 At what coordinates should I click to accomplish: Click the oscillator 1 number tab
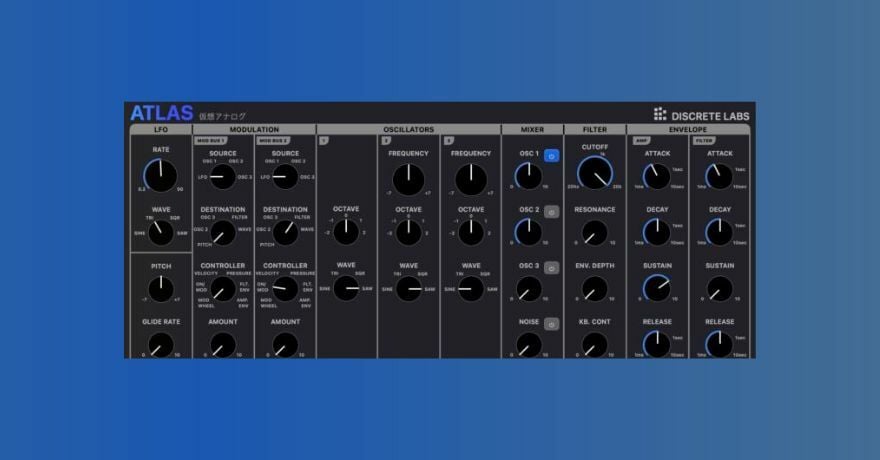(x=324, y=141)
